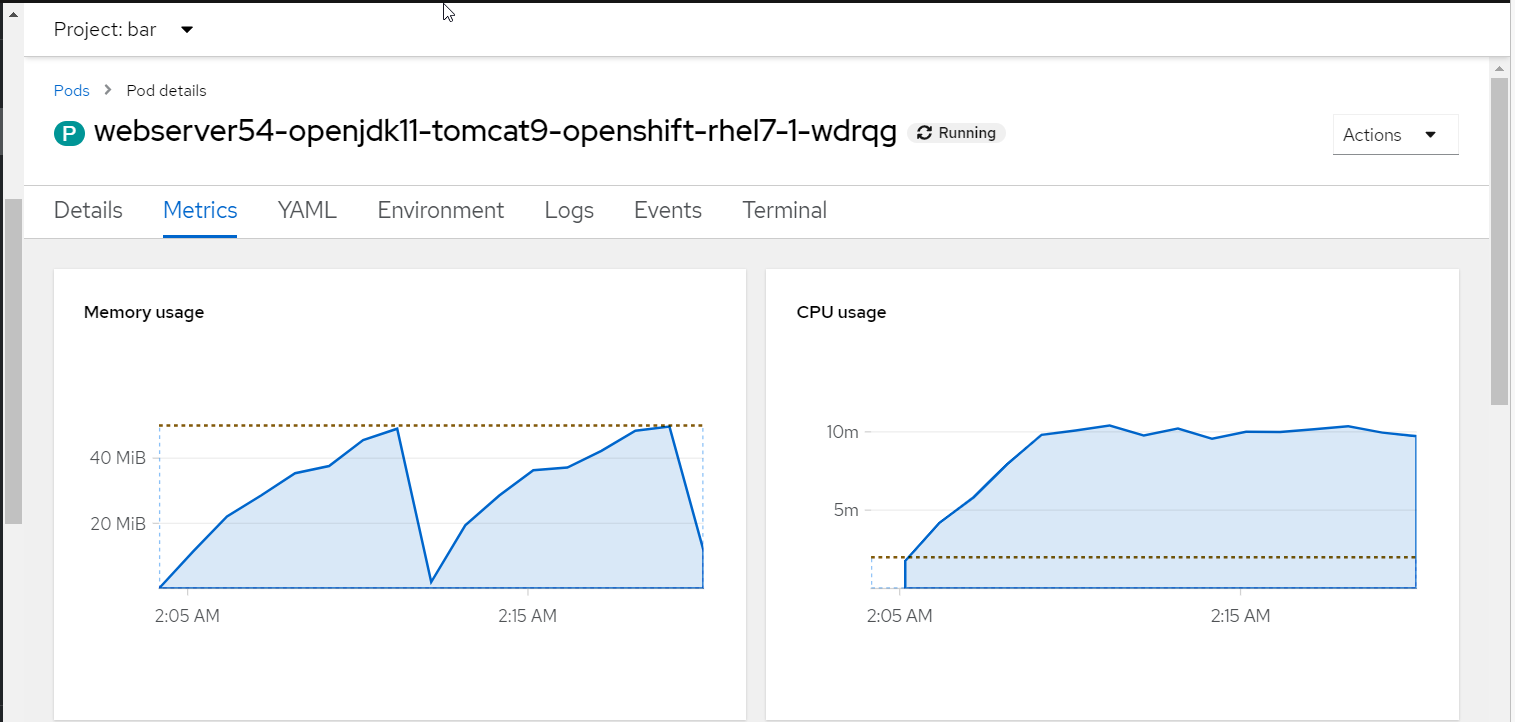Click the Pods breadcrumb link

[71, 90]
